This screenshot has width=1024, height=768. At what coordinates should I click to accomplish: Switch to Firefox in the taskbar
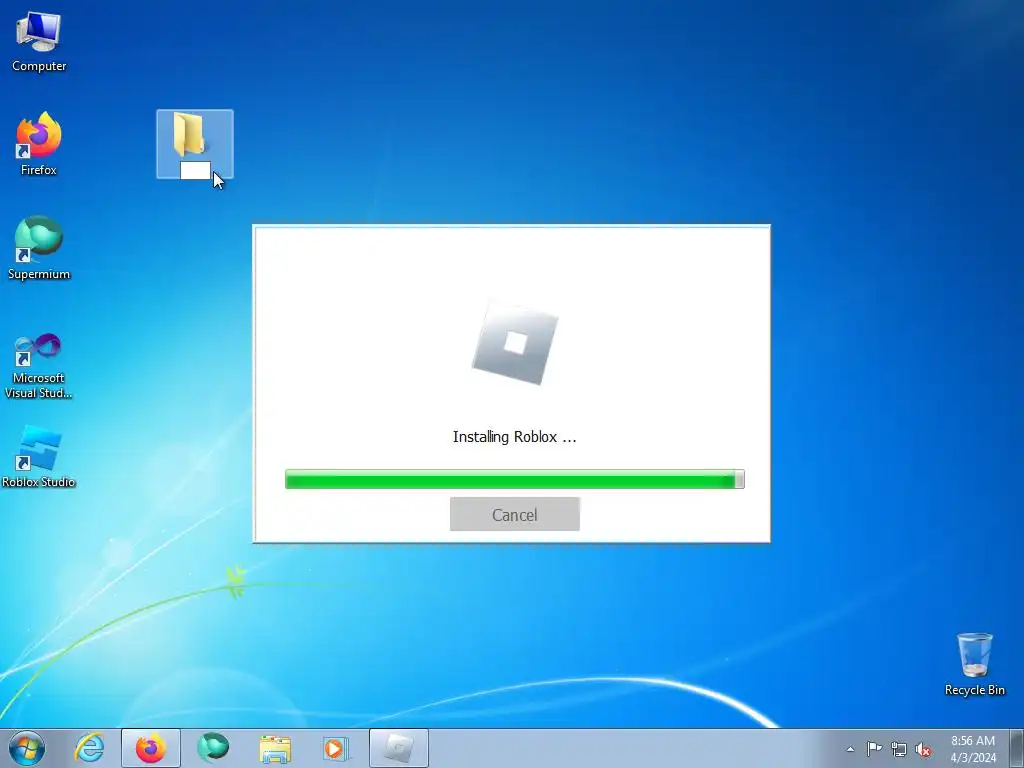click(151, 748)
